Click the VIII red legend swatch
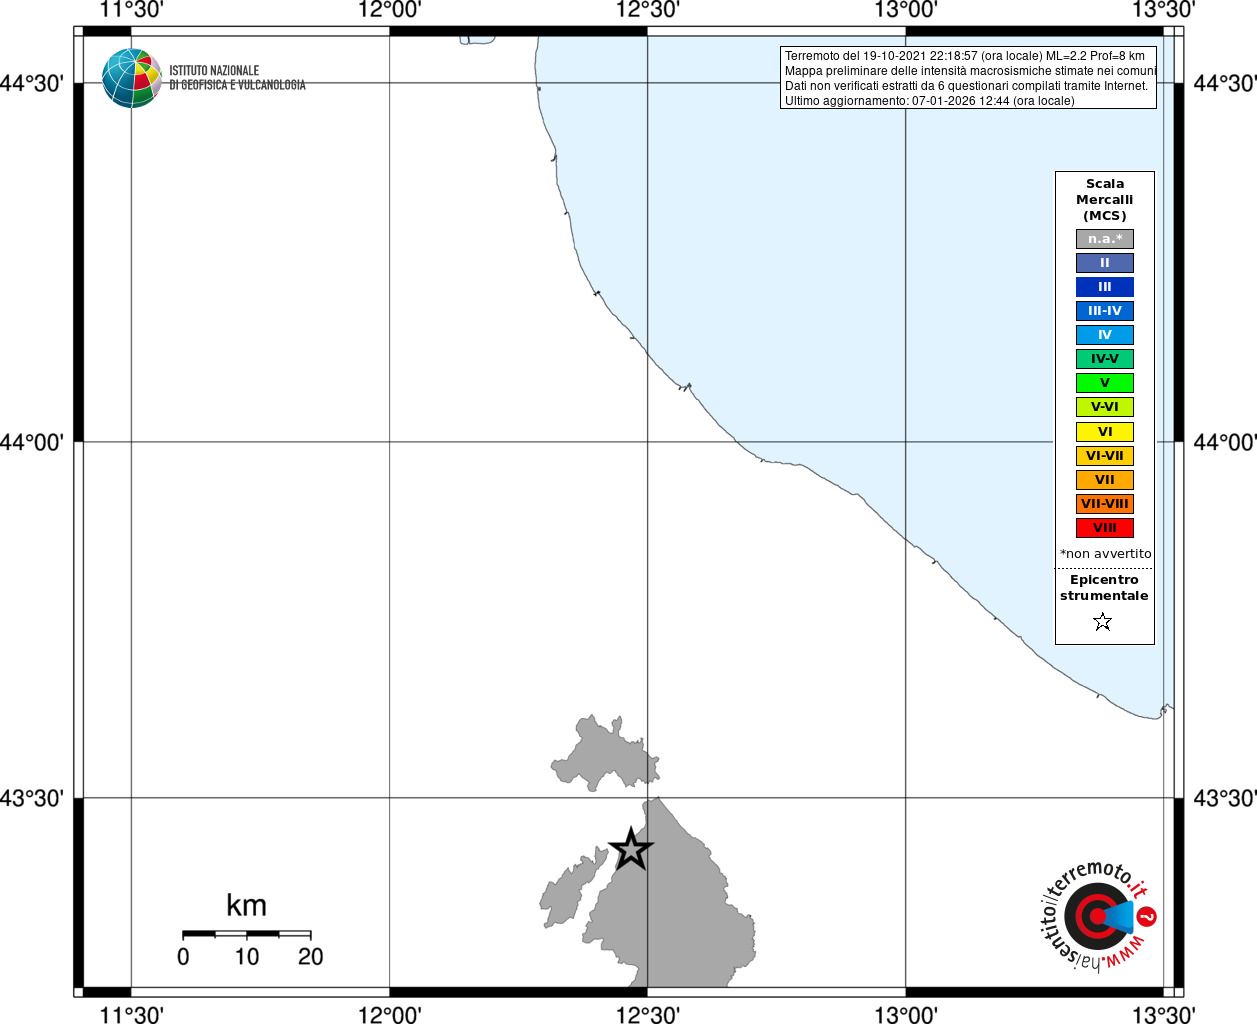The width and height of the screenshot is (1257, 1024). 1105,528
